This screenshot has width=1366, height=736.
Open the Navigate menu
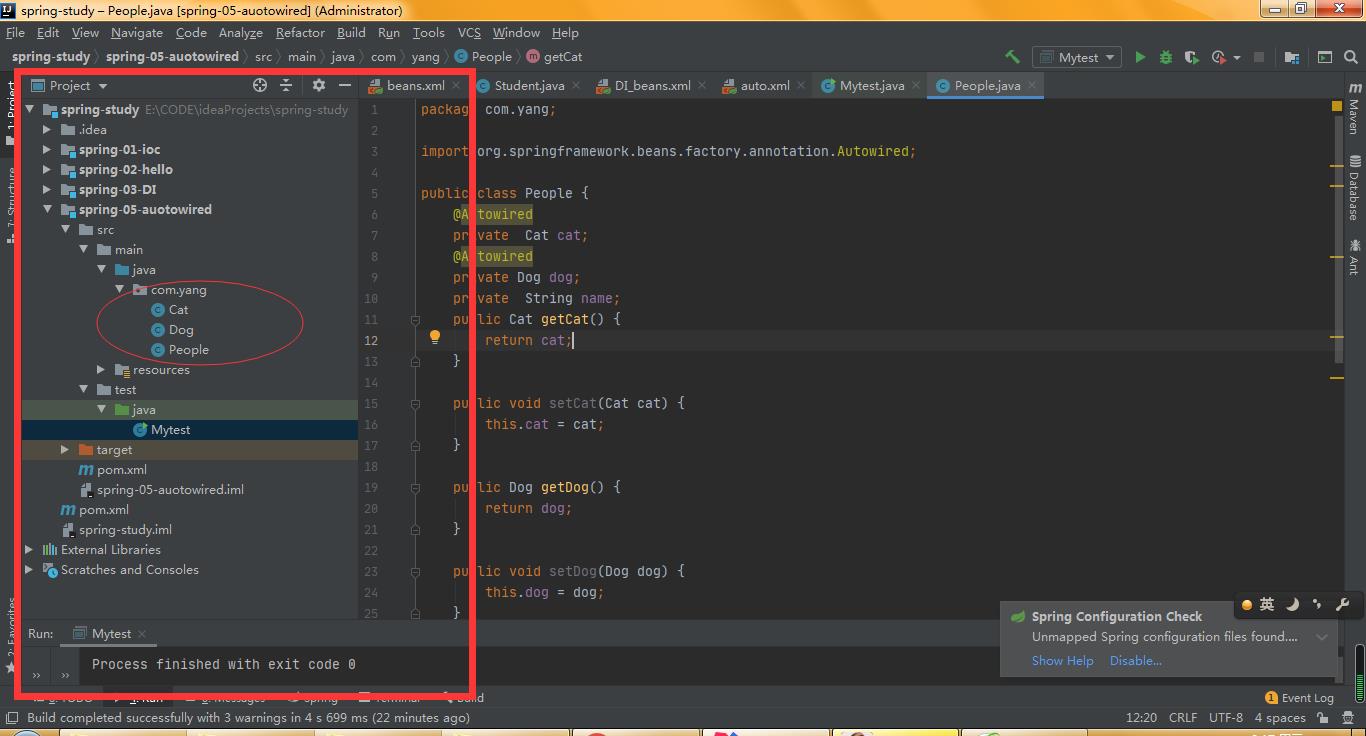tap(136, 32)
